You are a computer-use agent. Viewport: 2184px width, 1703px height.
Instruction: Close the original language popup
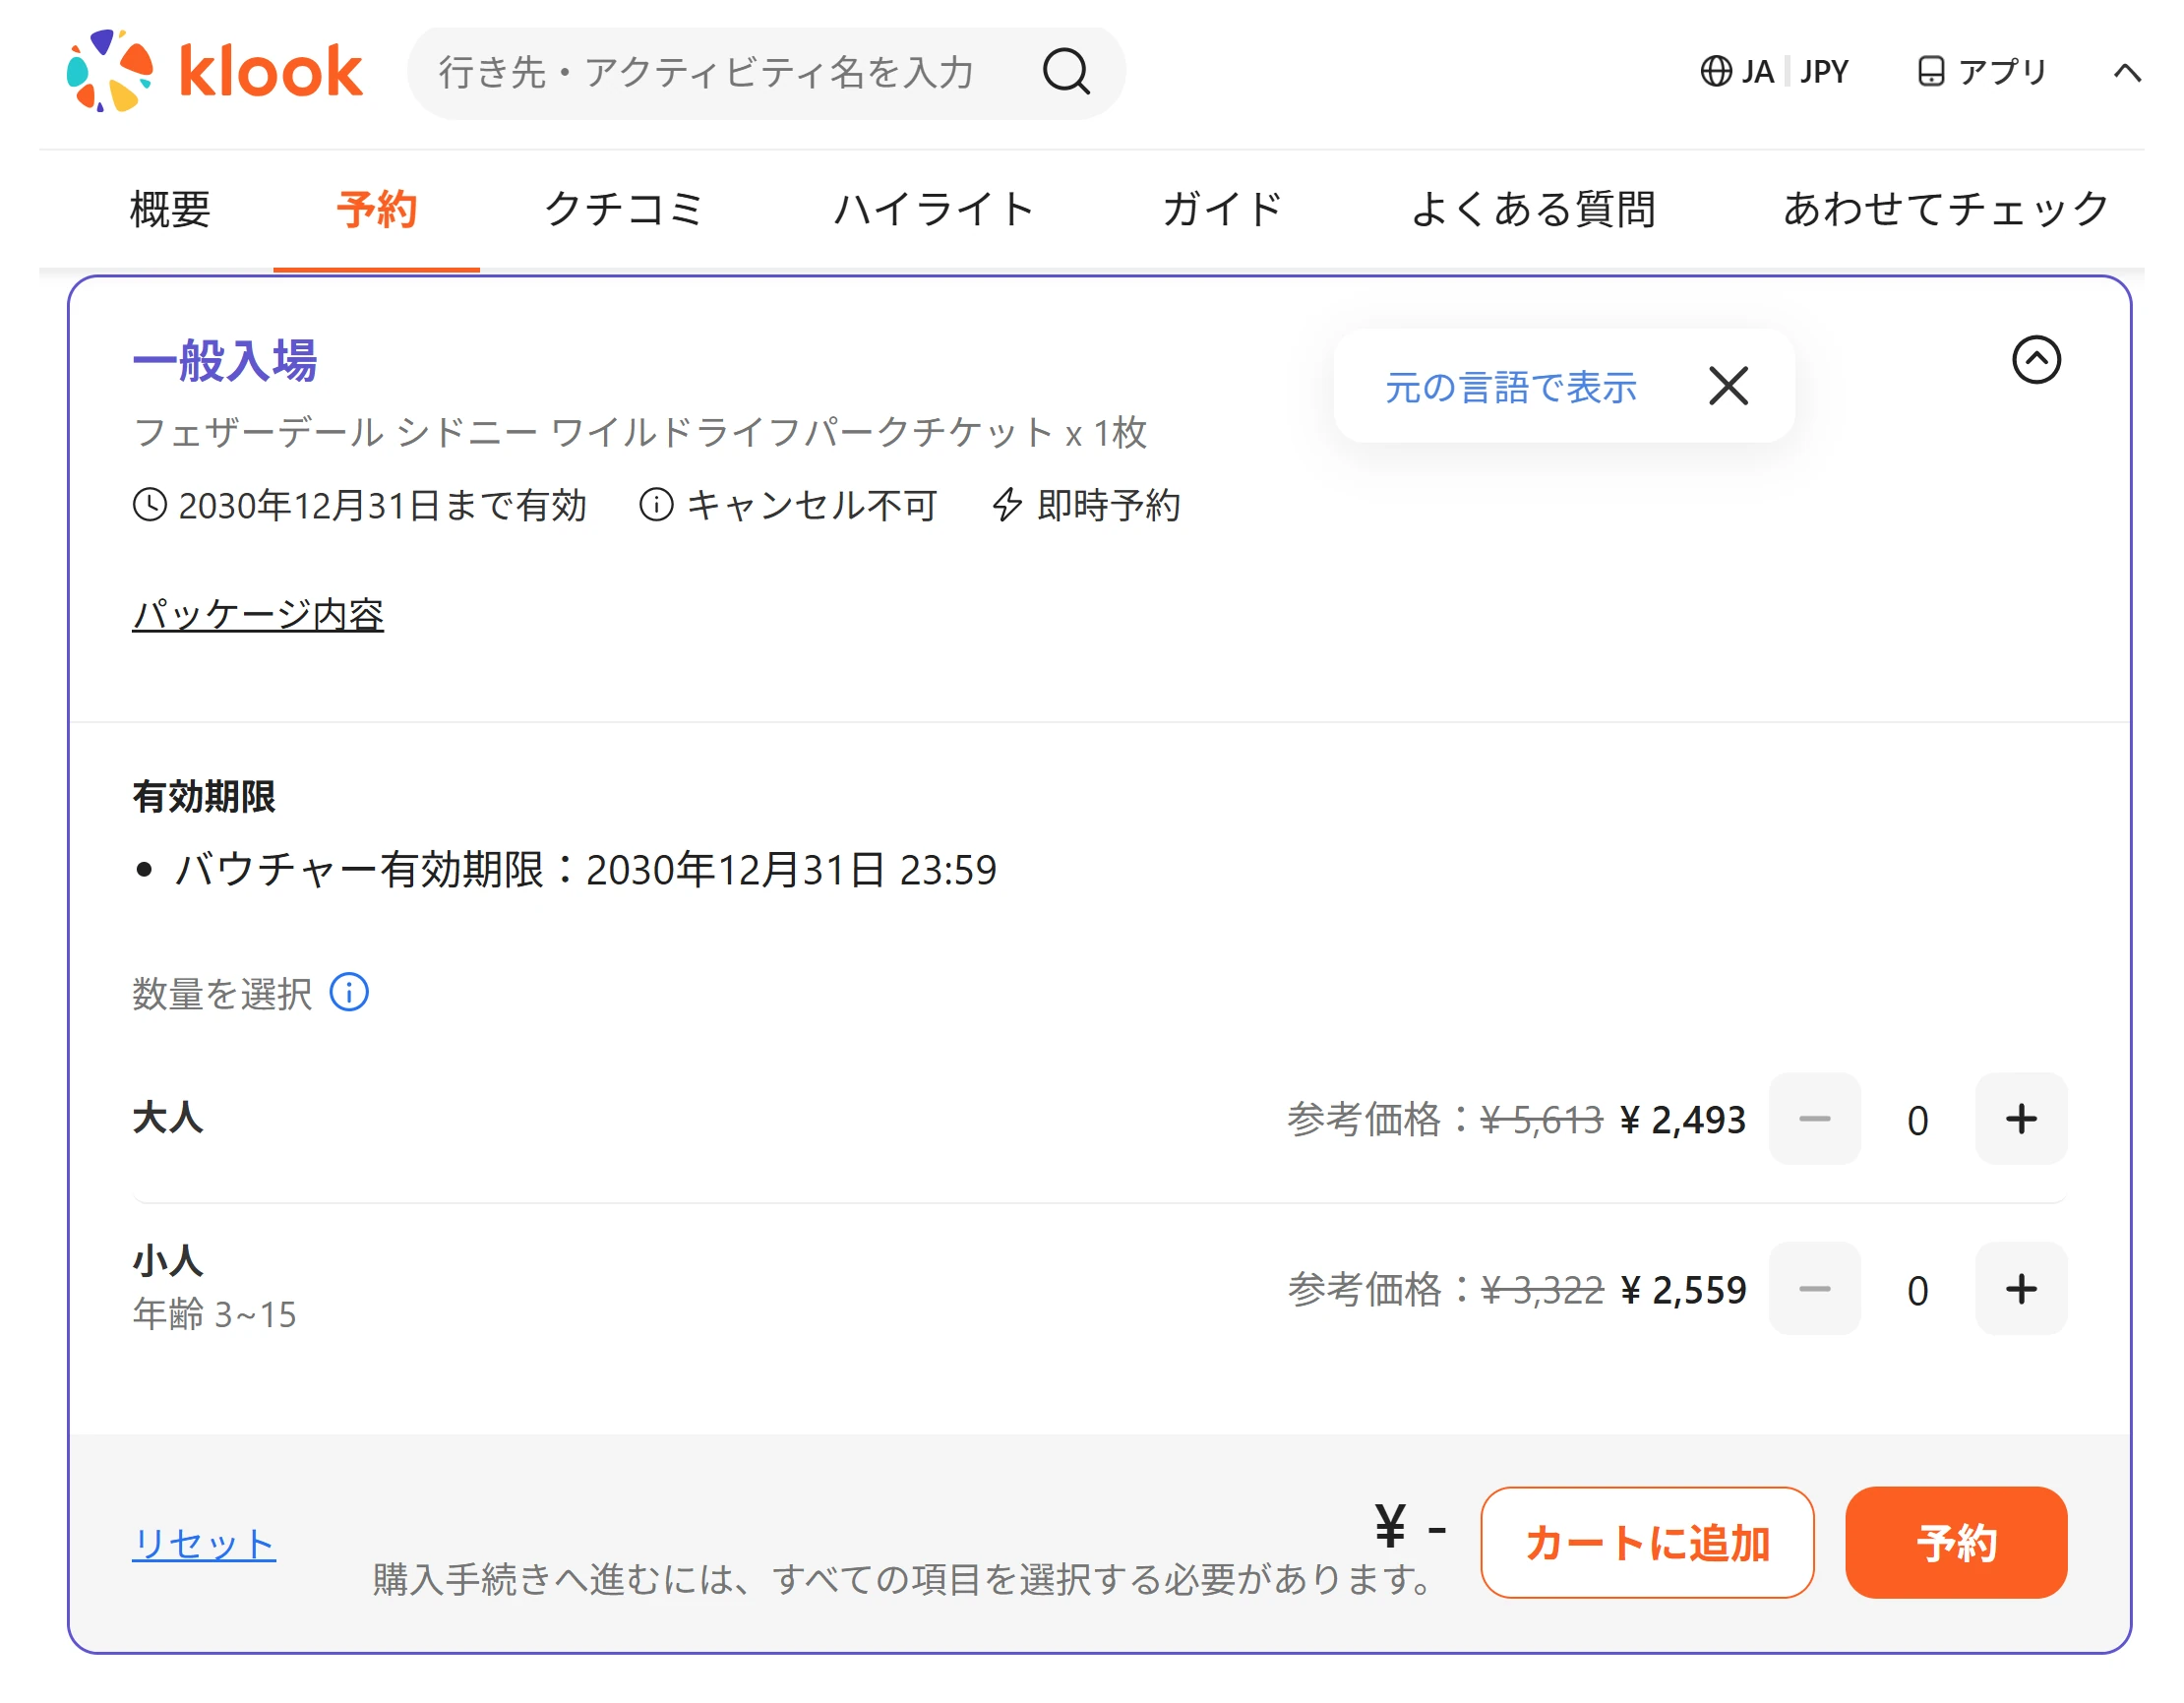click(1728, 386)
